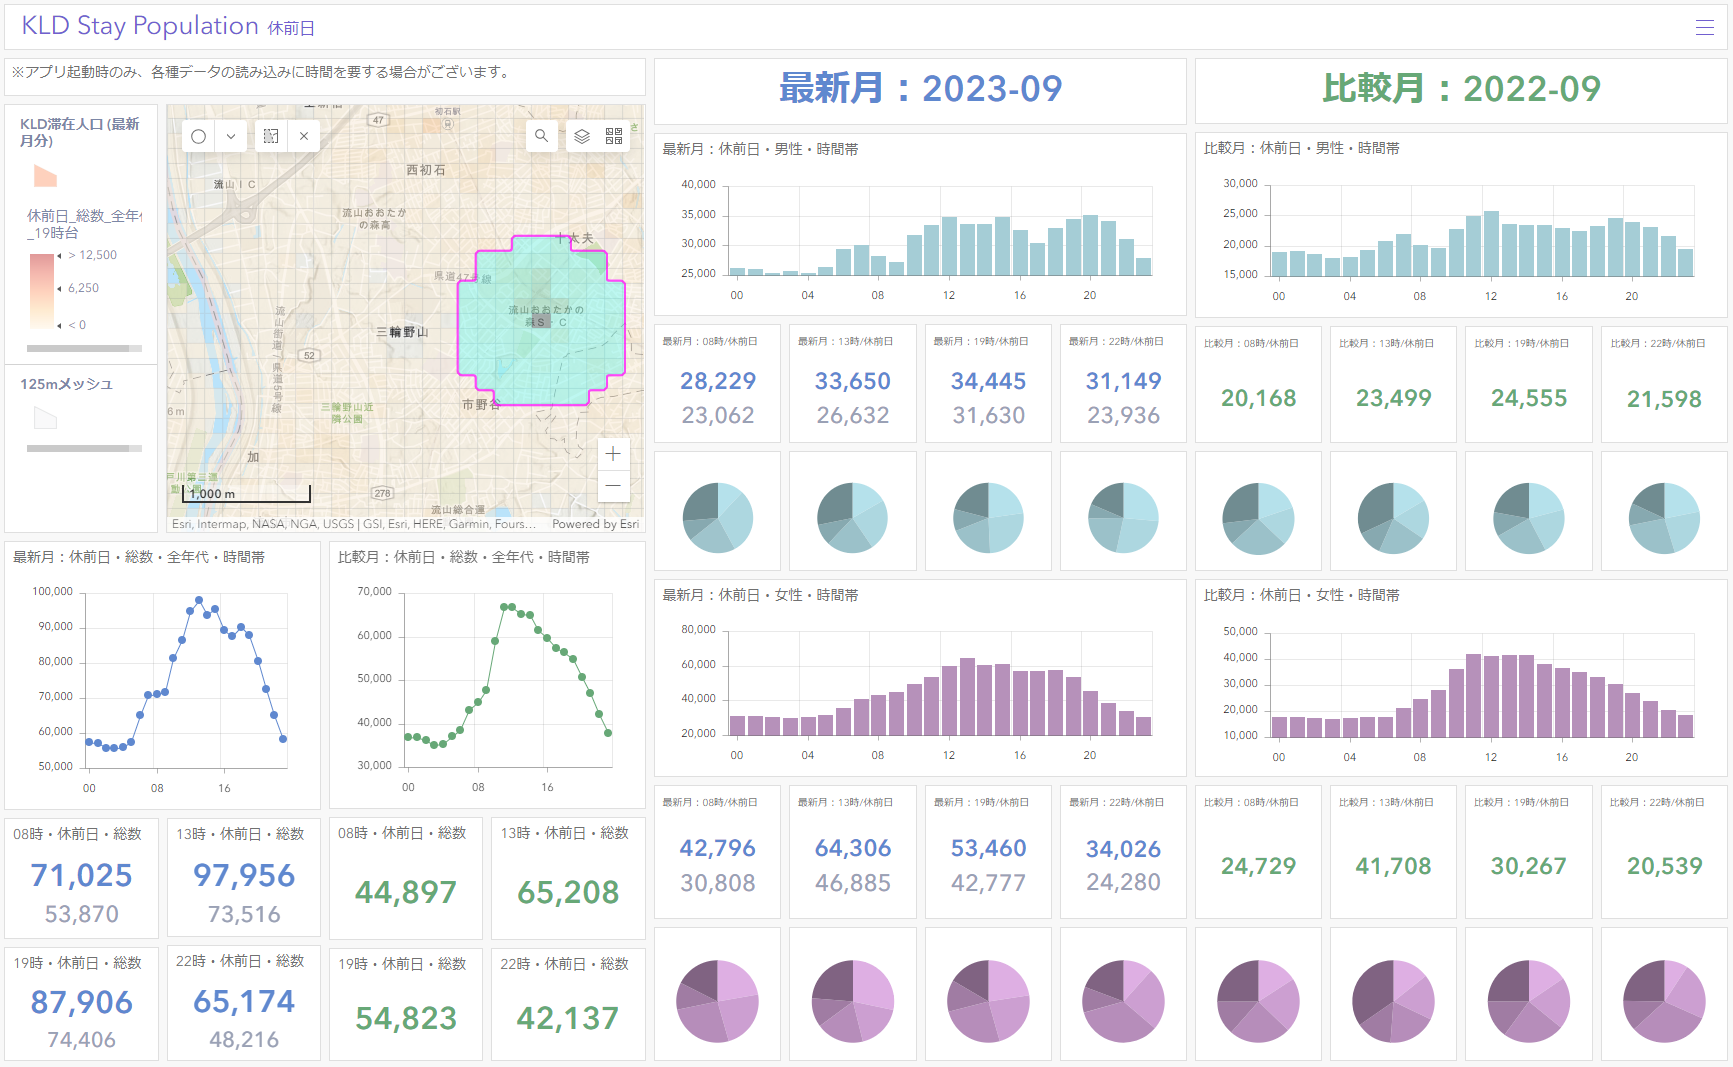Expand the truncated map attribution text

[354, 524]
